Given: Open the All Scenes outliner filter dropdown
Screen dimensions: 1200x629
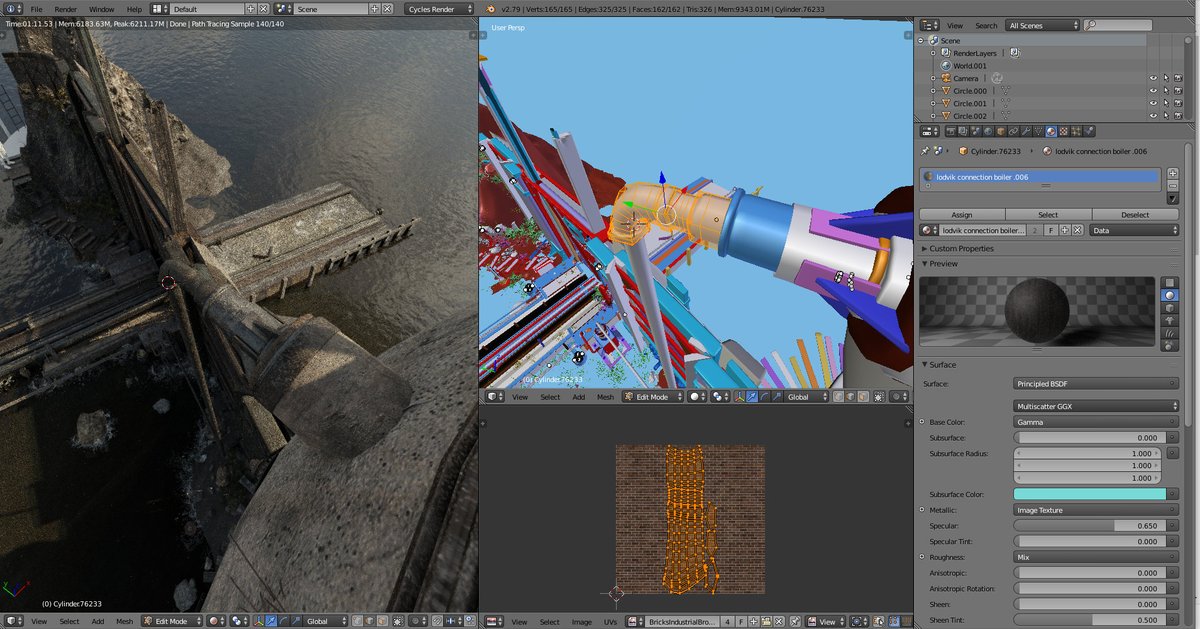Looking at the screenshot, I should coord(1041,25).
